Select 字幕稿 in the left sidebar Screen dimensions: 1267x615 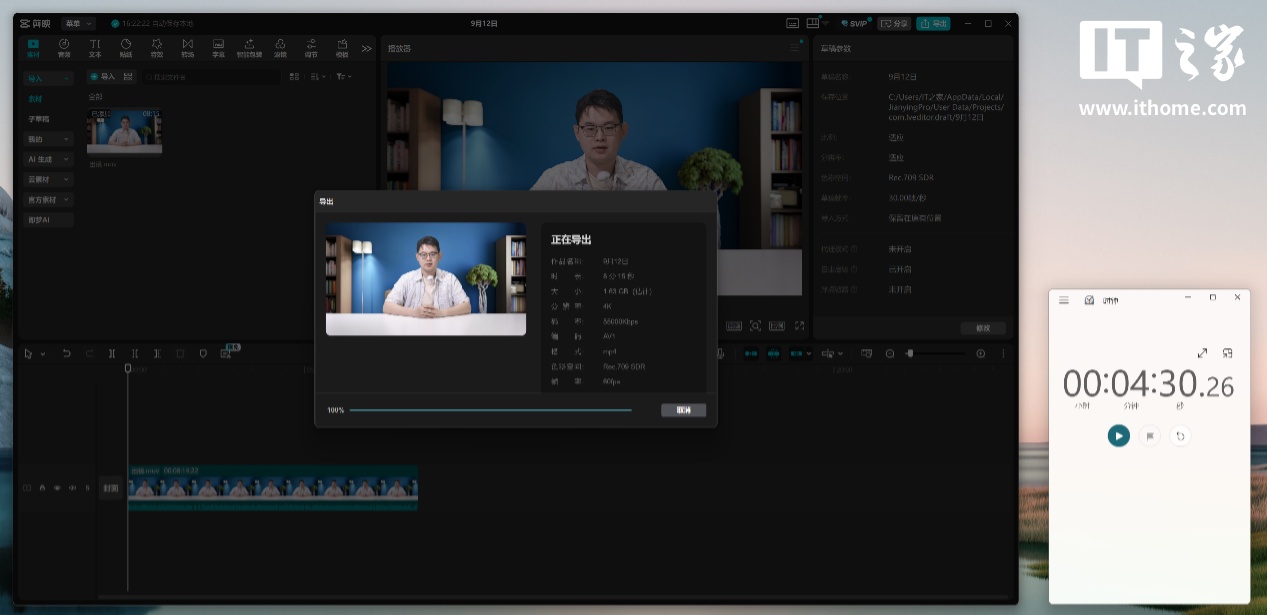(x=38, y=119)
